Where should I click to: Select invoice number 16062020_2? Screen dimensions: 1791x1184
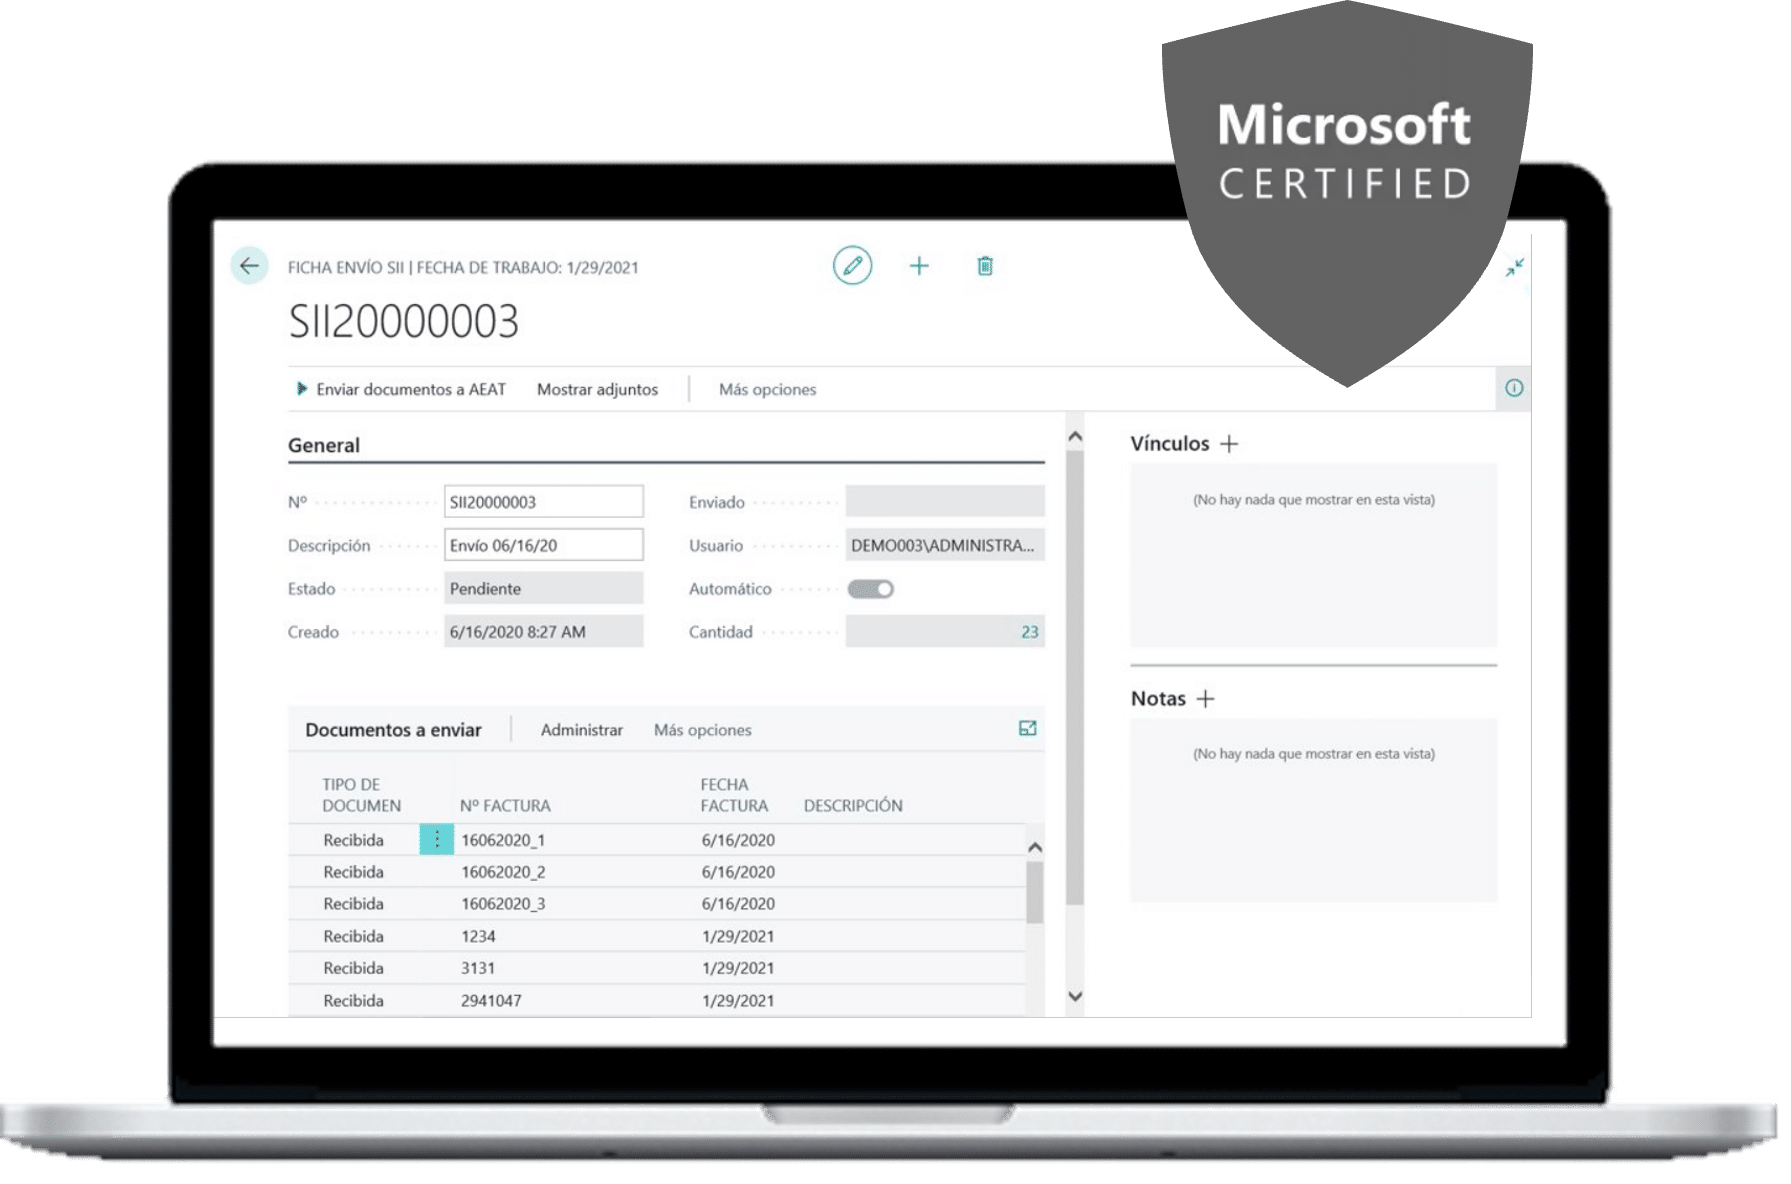503,872
